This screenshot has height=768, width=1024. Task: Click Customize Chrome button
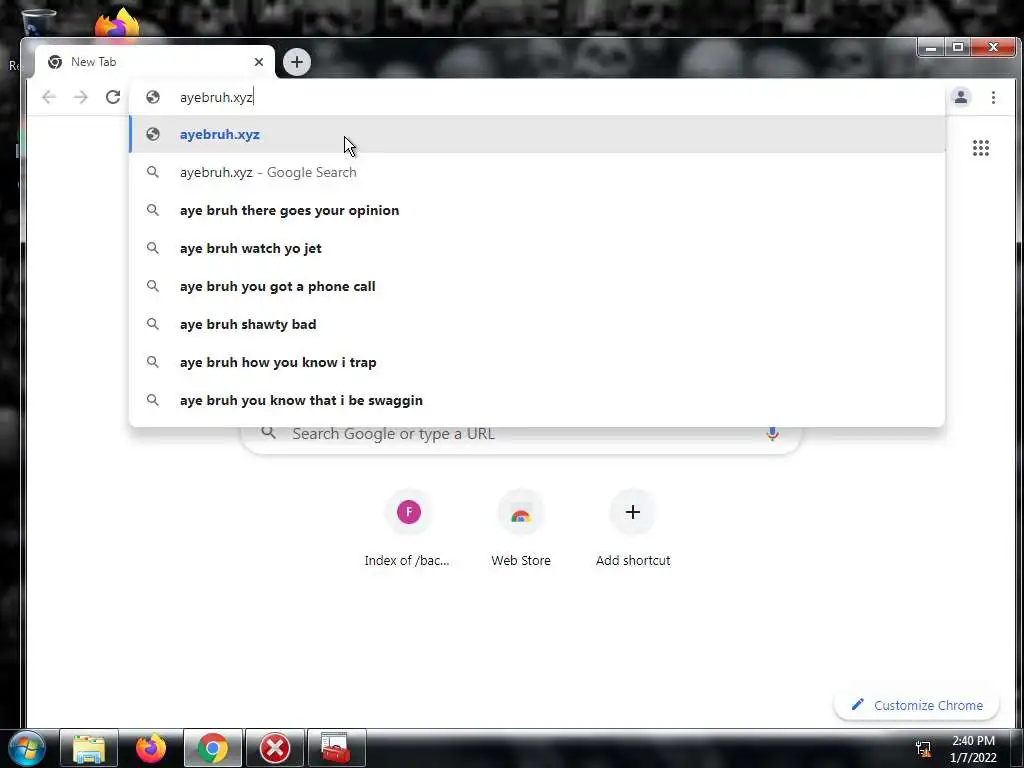(x=917, y=705)
